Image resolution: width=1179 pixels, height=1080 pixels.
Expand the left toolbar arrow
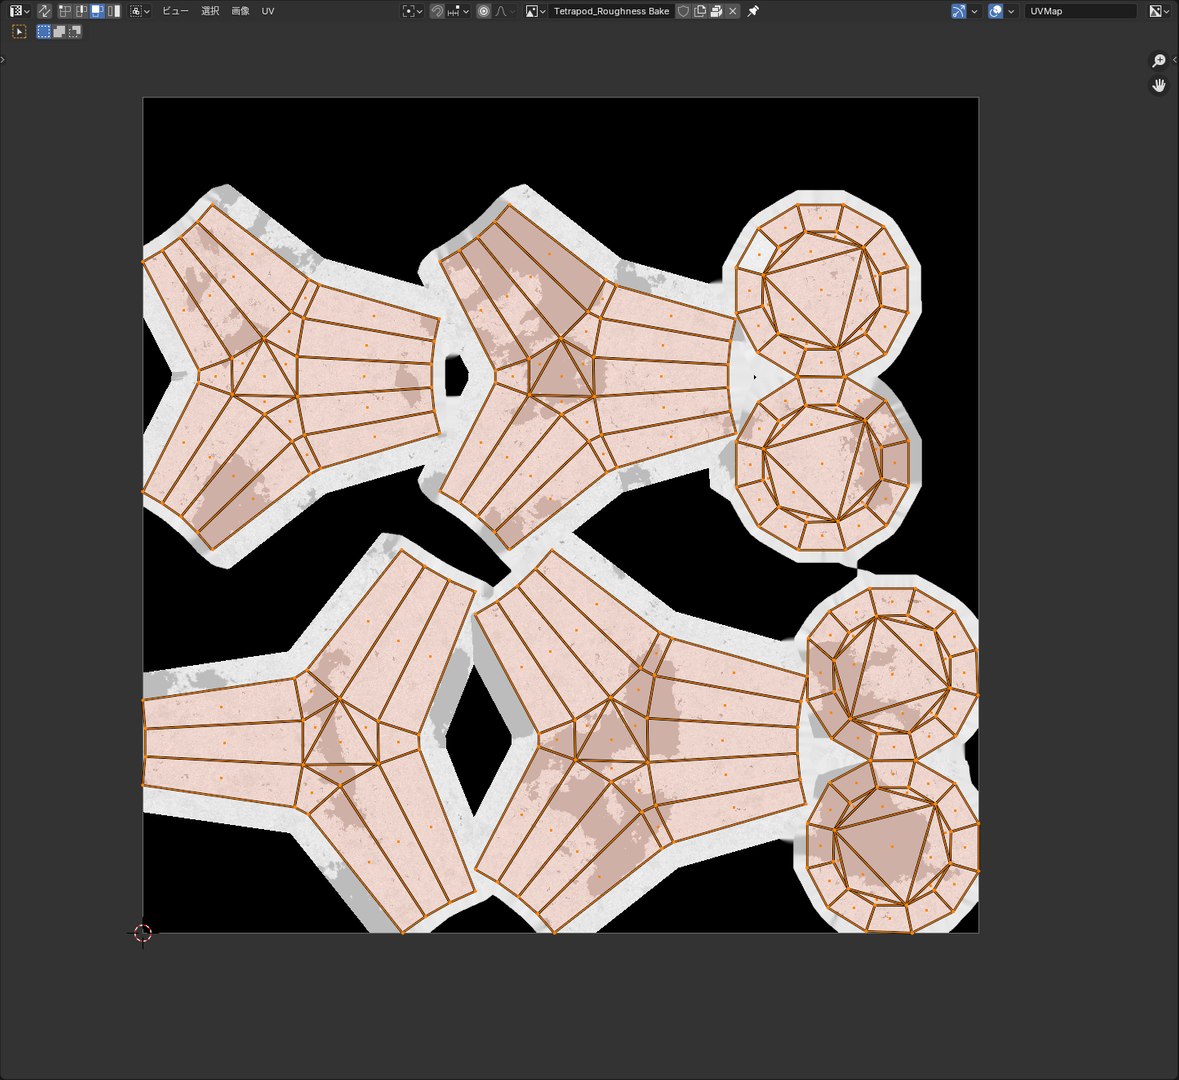pos(3,59)
